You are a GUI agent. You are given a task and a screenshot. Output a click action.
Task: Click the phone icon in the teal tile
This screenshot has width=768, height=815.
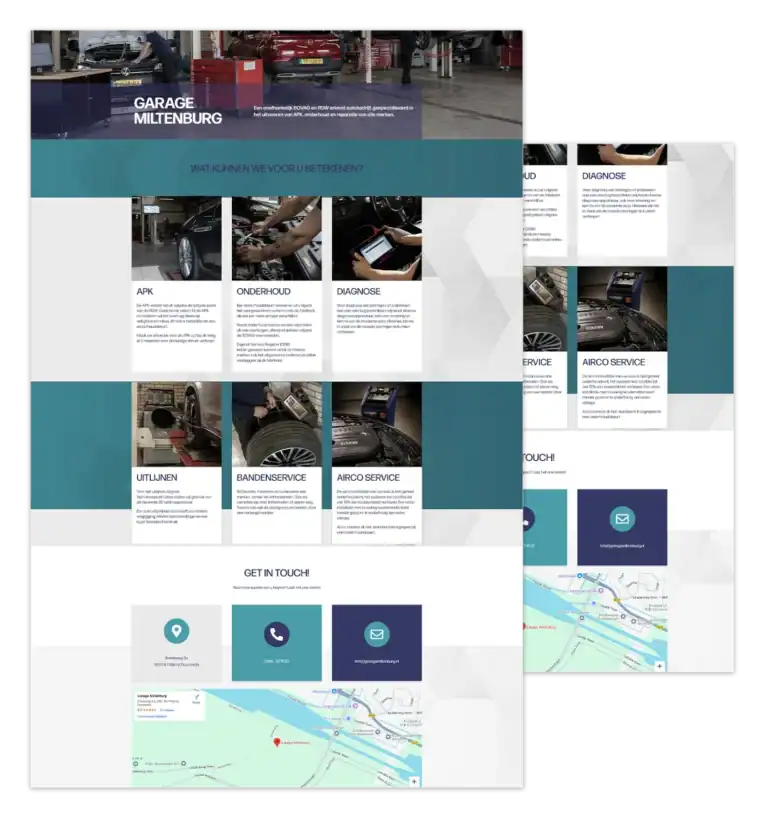click(276, 634)
